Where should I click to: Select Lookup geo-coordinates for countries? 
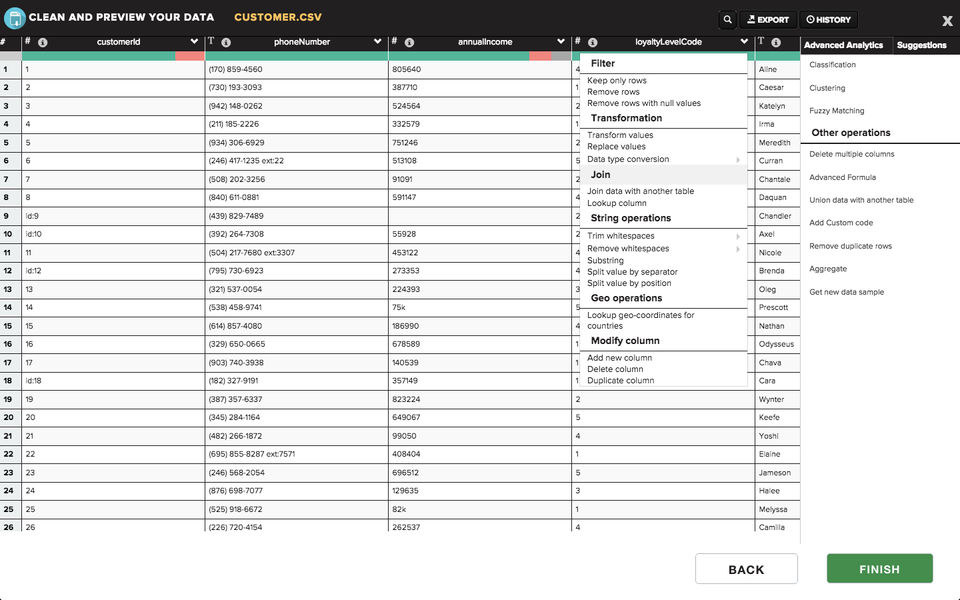(x=640, y=321)
